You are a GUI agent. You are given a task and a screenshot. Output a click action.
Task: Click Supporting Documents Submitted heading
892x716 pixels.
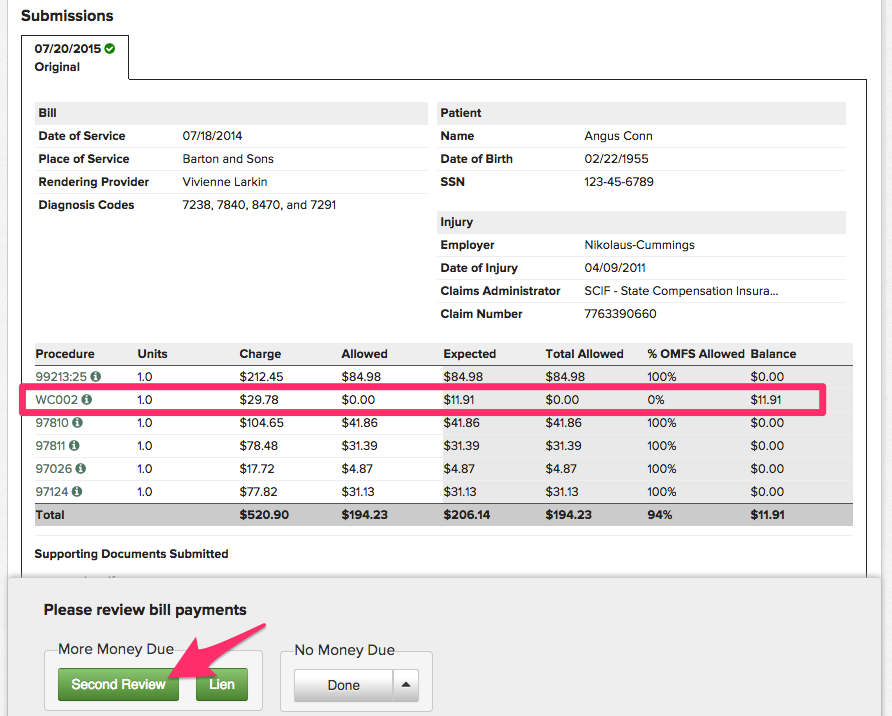click(x=131, y=554)
